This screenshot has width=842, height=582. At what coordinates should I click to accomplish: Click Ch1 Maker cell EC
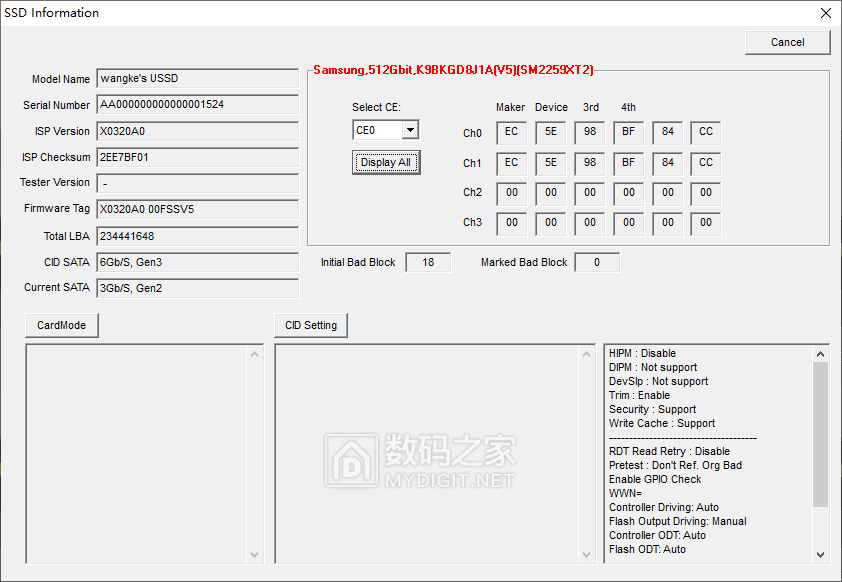click(x=512, y=163)
